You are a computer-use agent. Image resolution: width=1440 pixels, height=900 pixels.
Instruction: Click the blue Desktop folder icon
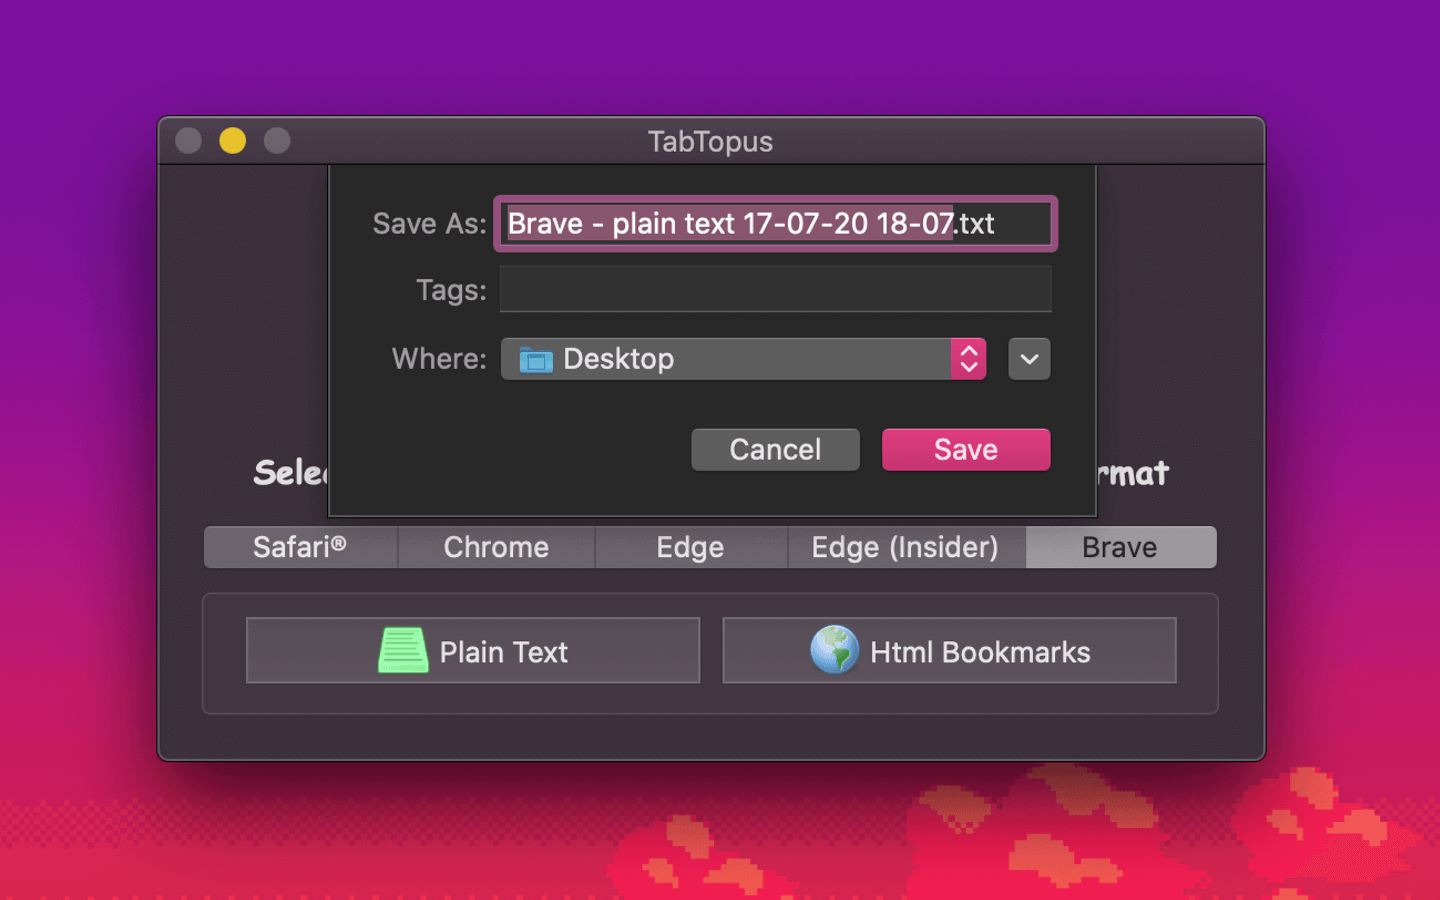coord(536,360)
